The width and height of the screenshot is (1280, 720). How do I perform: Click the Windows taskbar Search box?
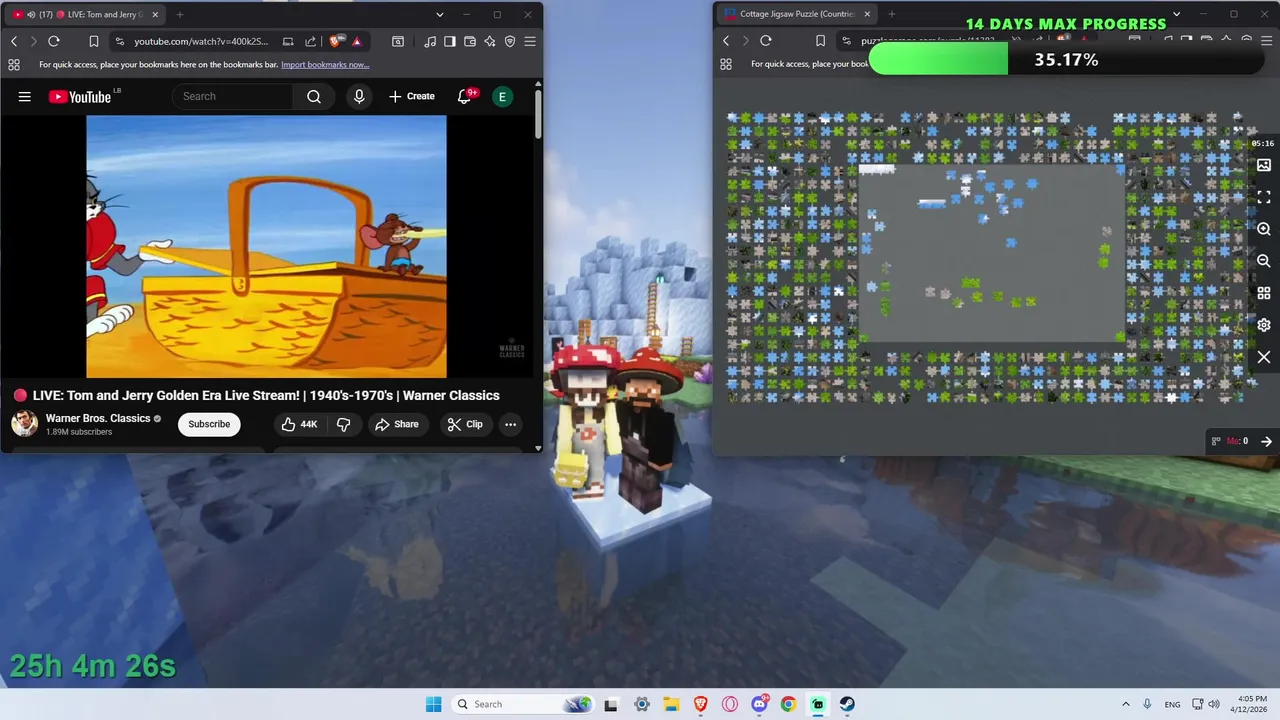pos(523,704)
